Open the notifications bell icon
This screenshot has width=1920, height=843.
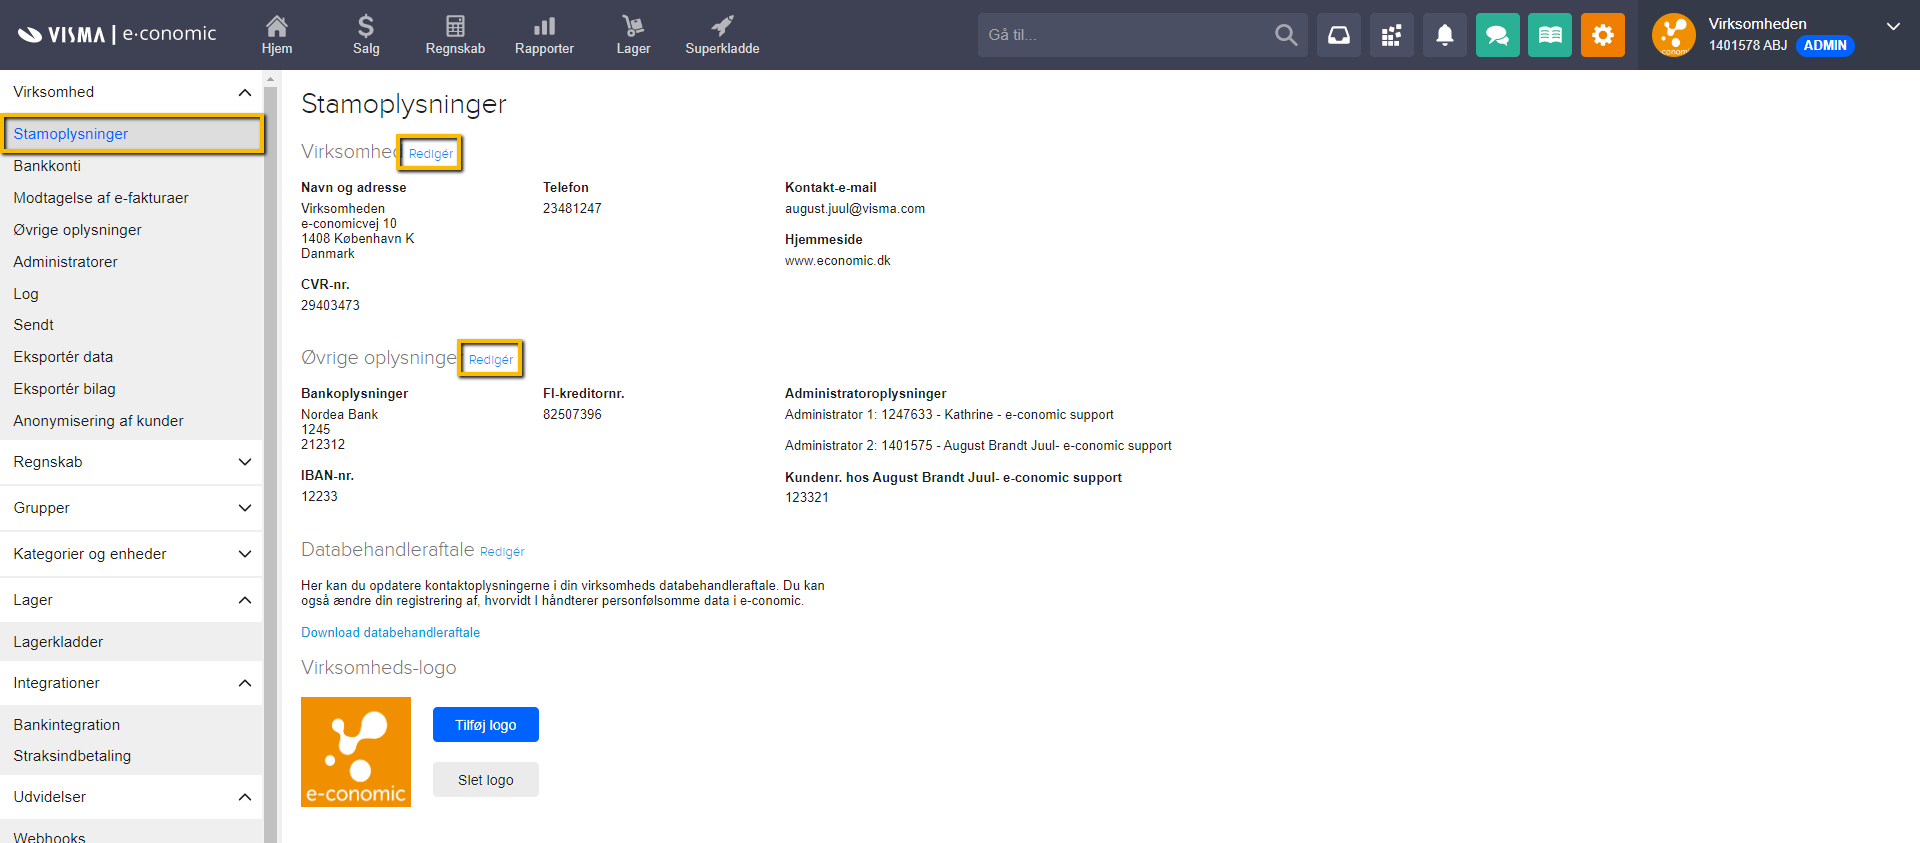[1444, 35]
